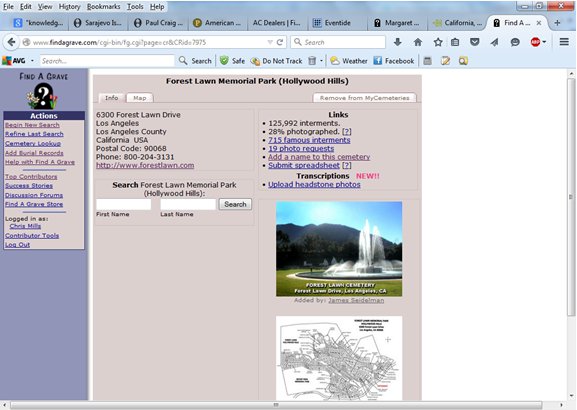Go to the browser home page icon
The width and height of the screenshot is (577, 410).
tap(418, 42)
